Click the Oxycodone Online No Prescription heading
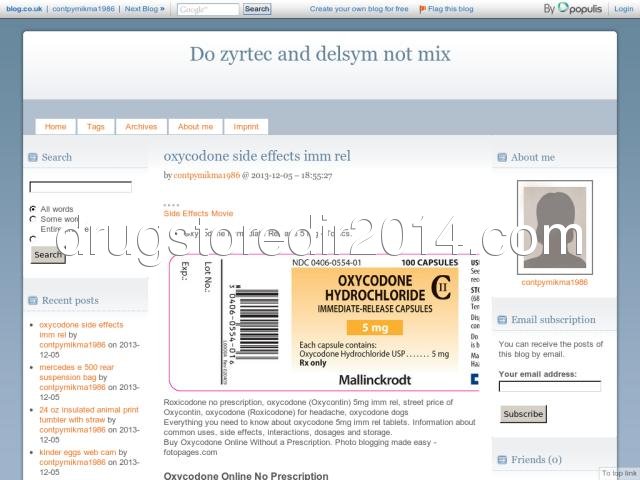640x480 pixels. click(x=246, y=476)
